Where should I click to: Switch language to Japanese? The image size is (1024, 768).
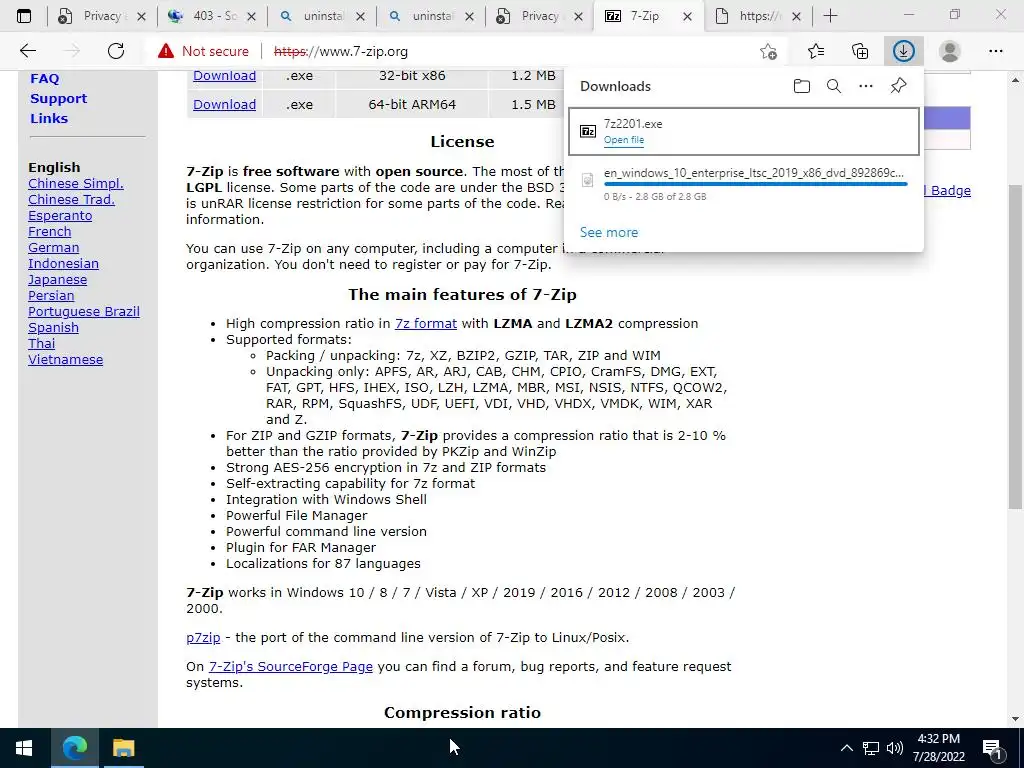(57, 280)
